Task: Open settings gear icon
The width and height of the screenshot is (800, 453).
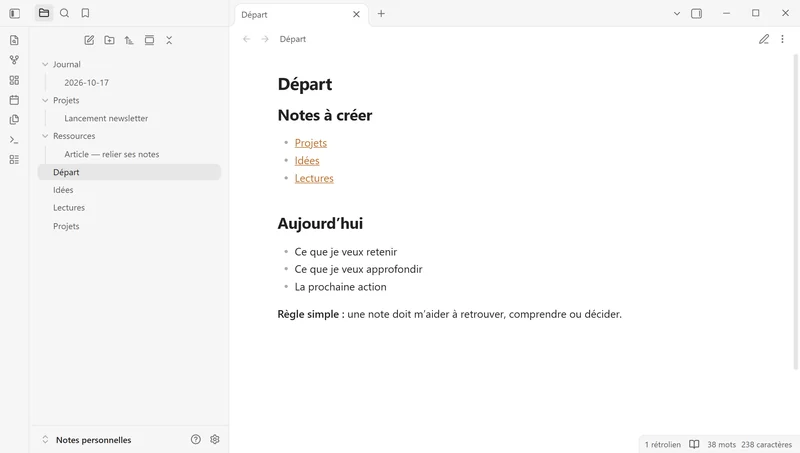Action: (215, 439)
